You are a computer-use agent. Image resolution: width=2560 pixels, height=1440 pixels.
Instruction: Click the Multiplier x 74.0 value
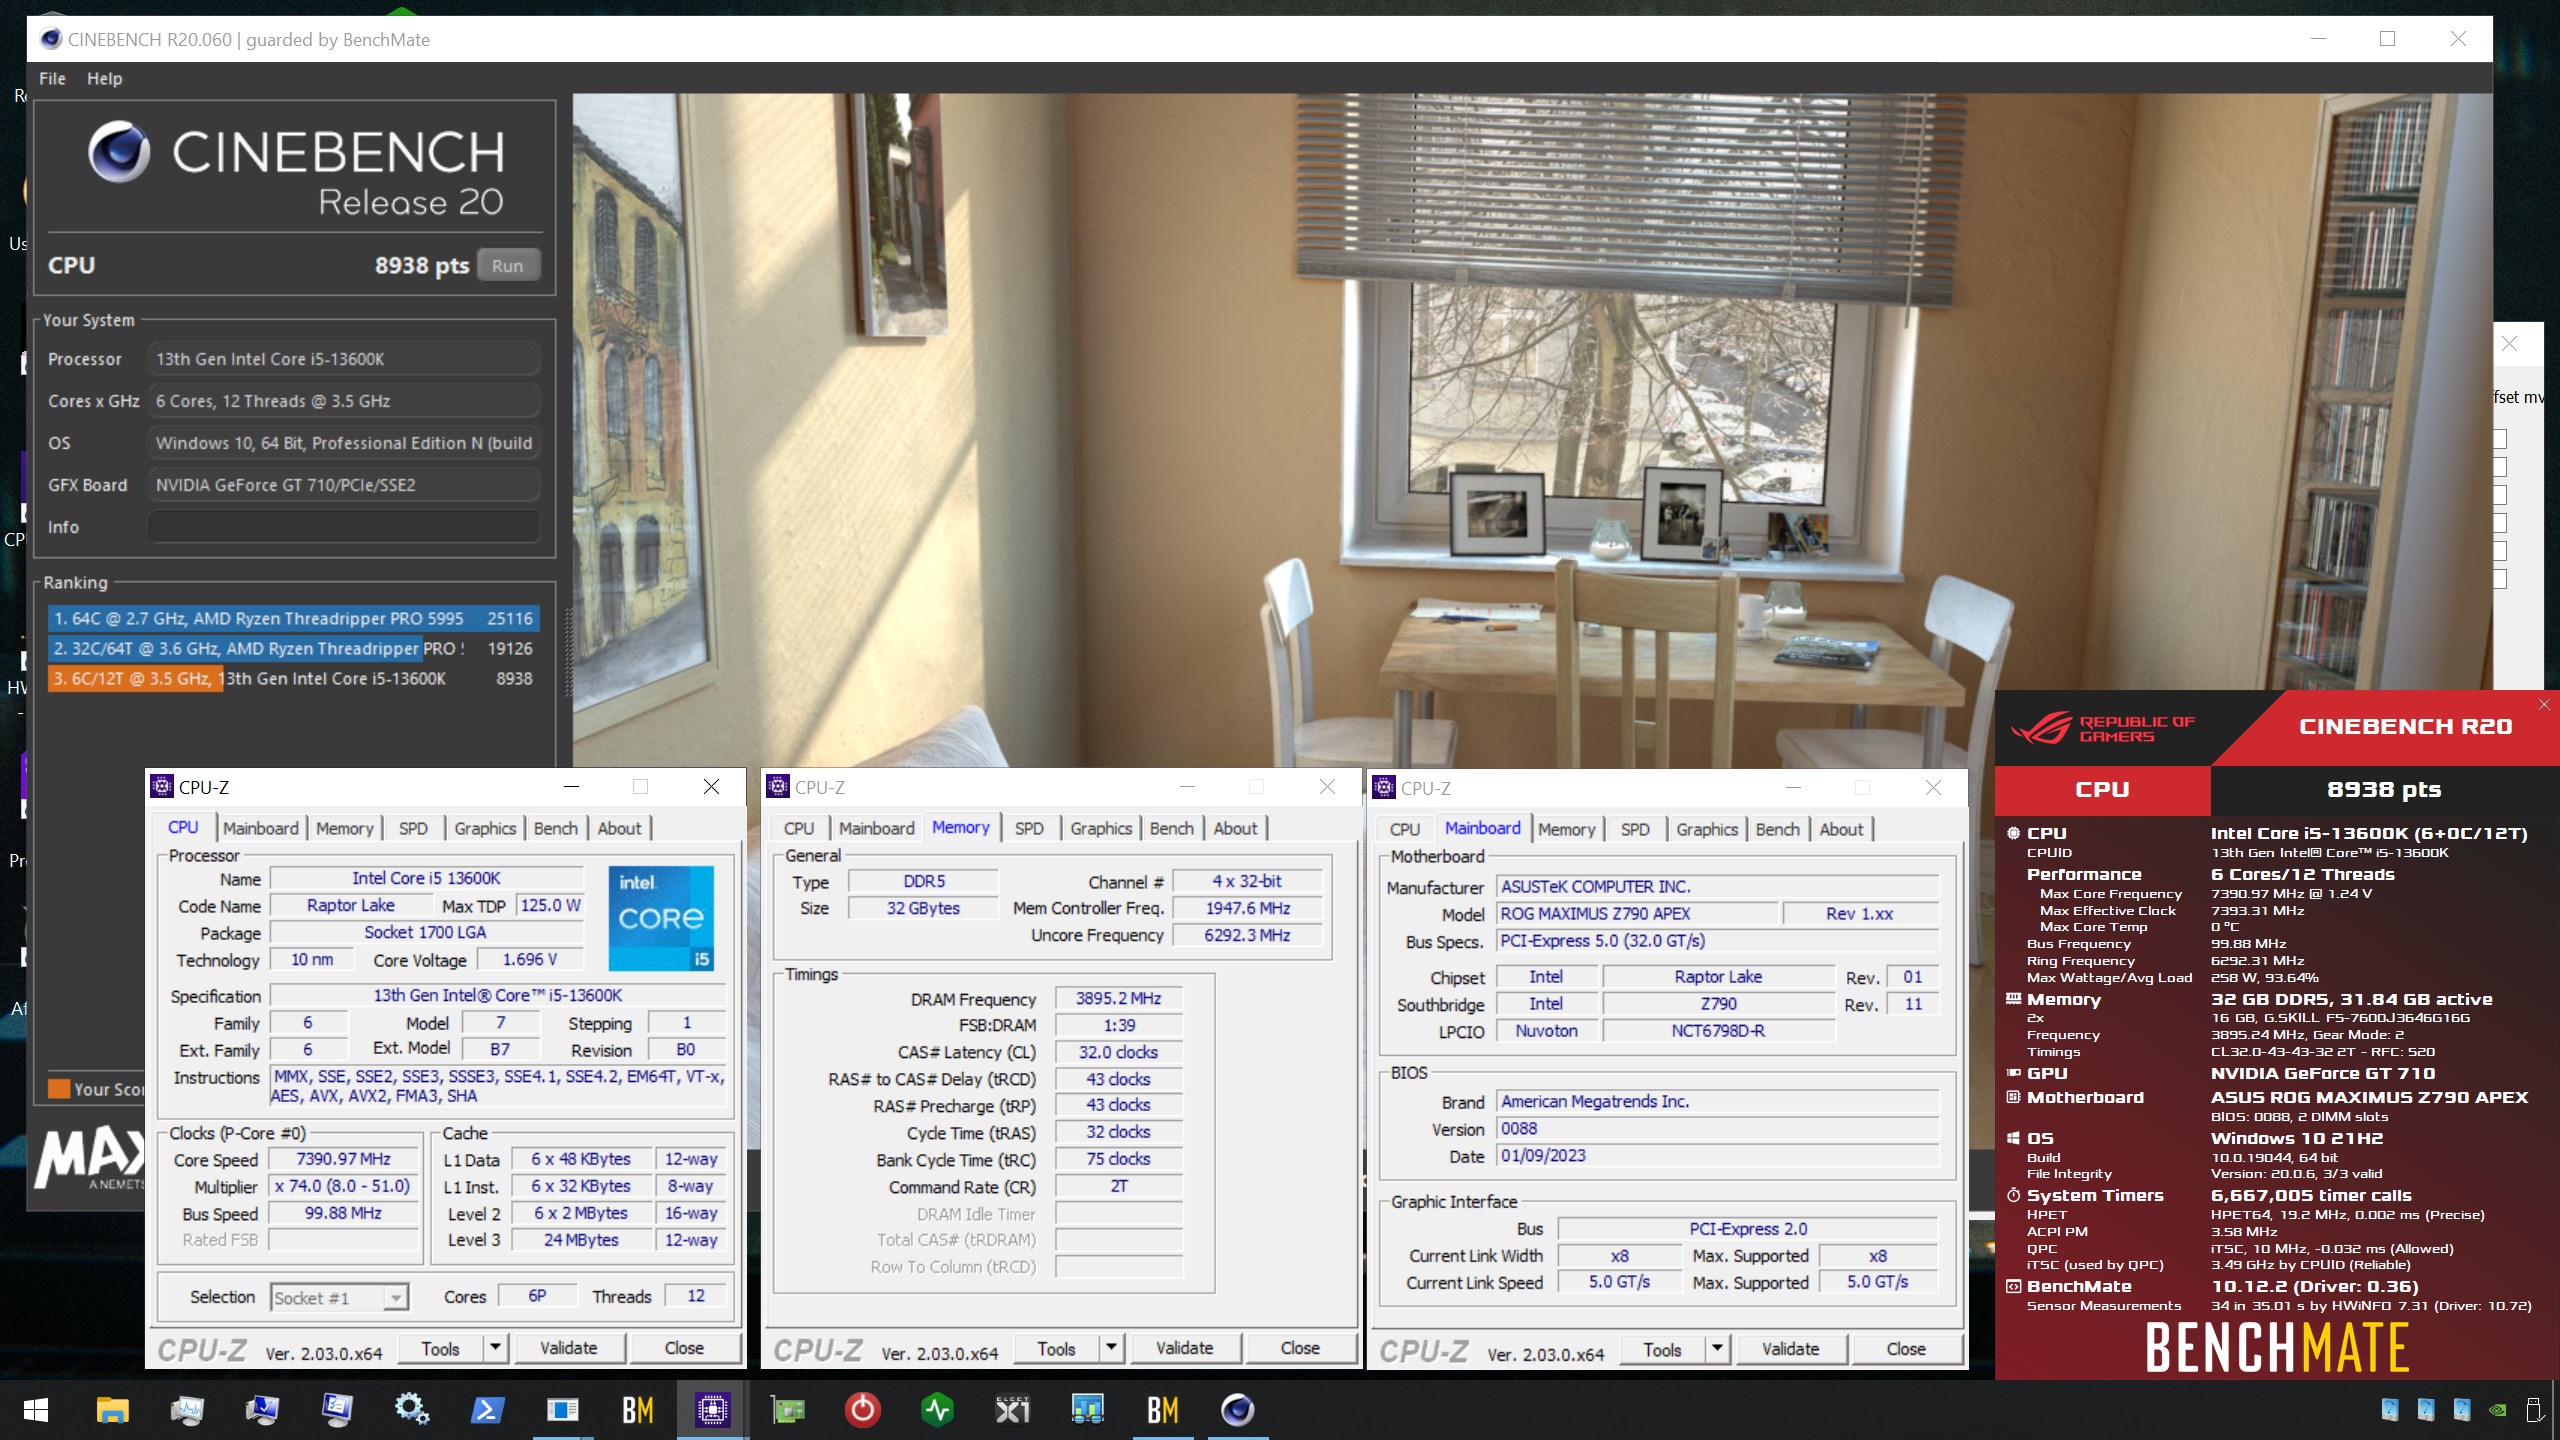point(344,1187)
